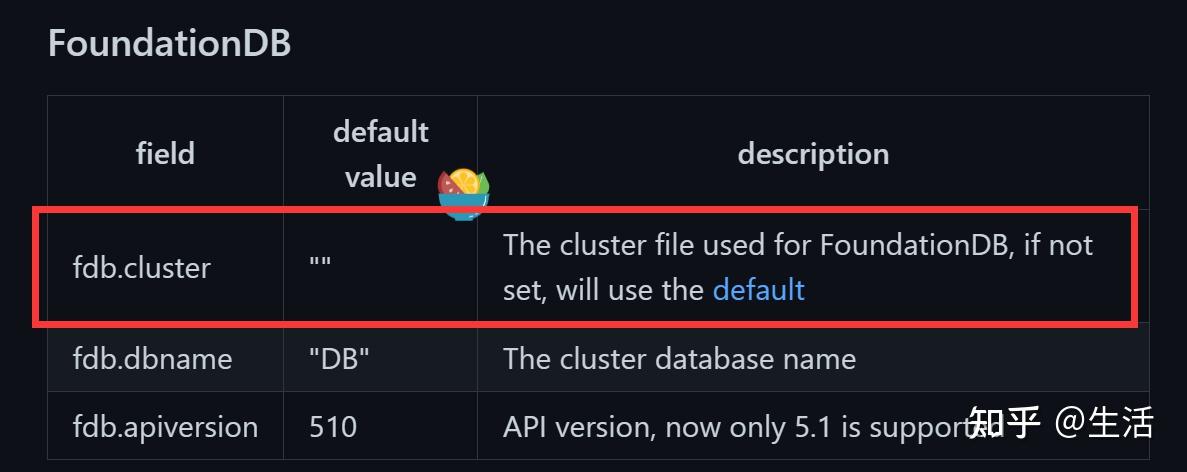Open the @生活 author handle

[x=1105, y=423]
